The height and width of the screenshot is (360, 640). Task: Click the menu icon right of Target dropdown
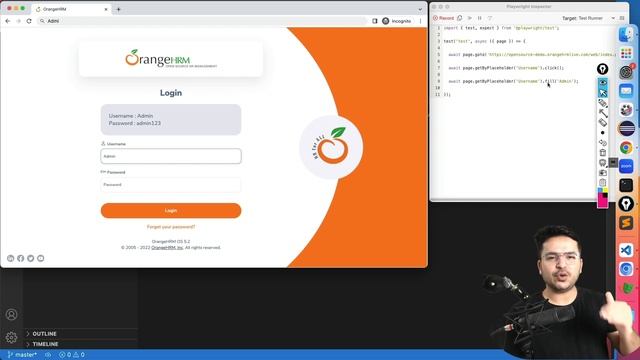point(622,18)
